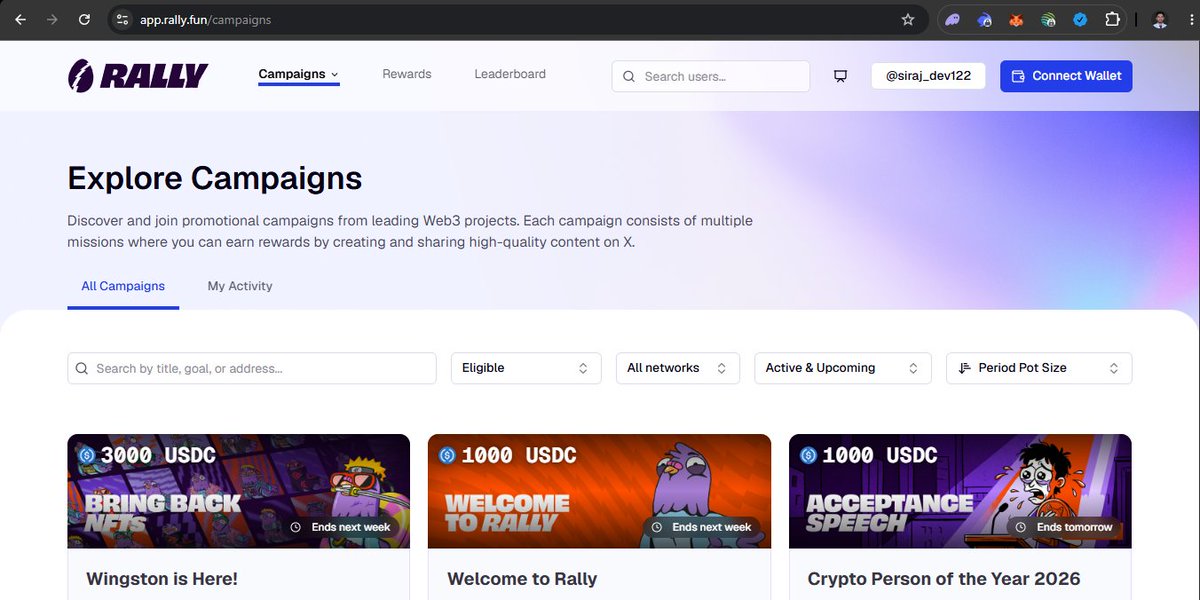The image size is (1200, 600).
Task: Go to the Rewards page
Action: (407, 74)
